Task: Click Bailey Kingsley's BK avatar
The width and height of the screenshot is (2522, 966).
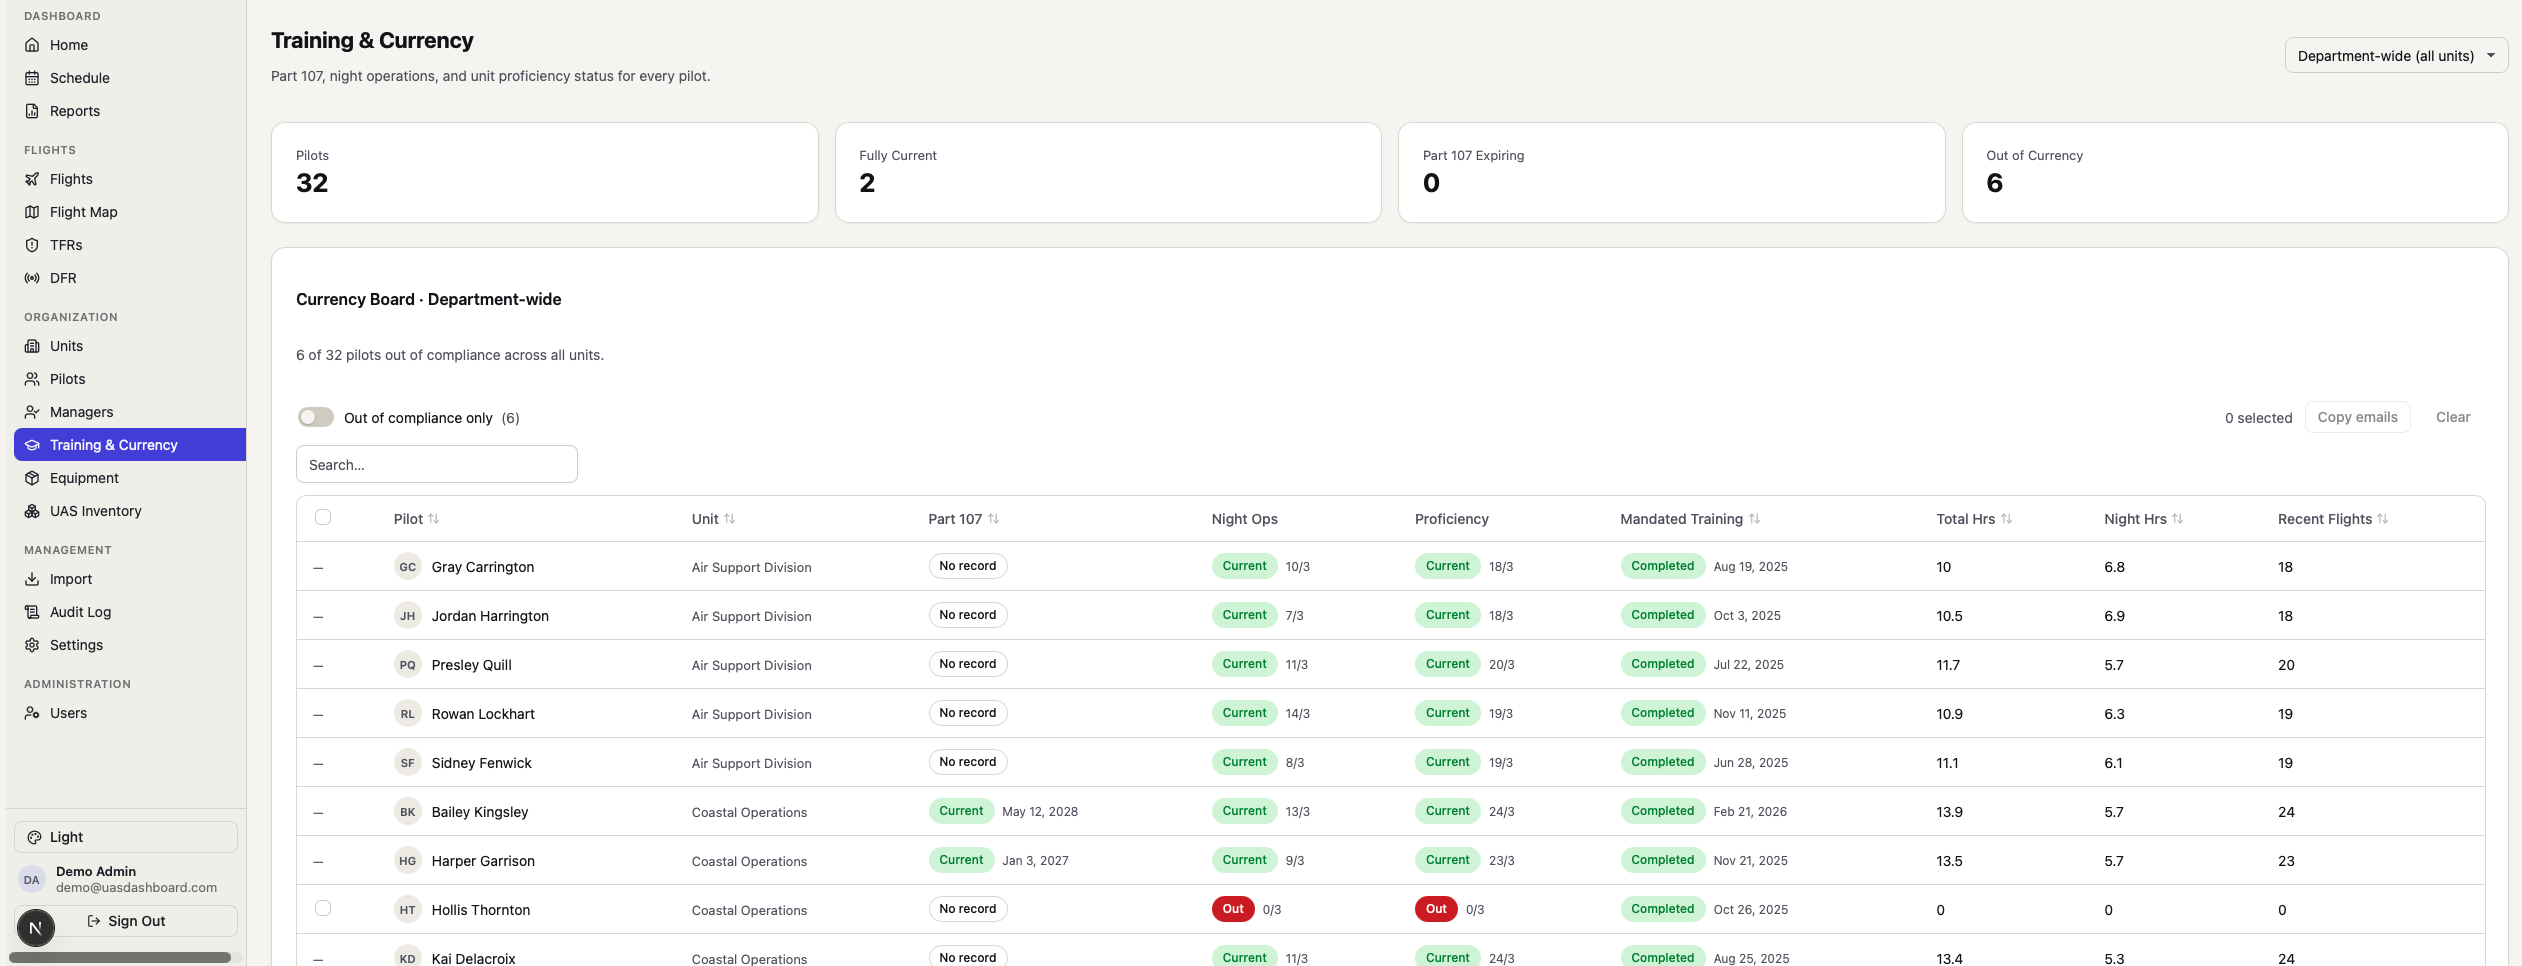Action: coord(408,812)
